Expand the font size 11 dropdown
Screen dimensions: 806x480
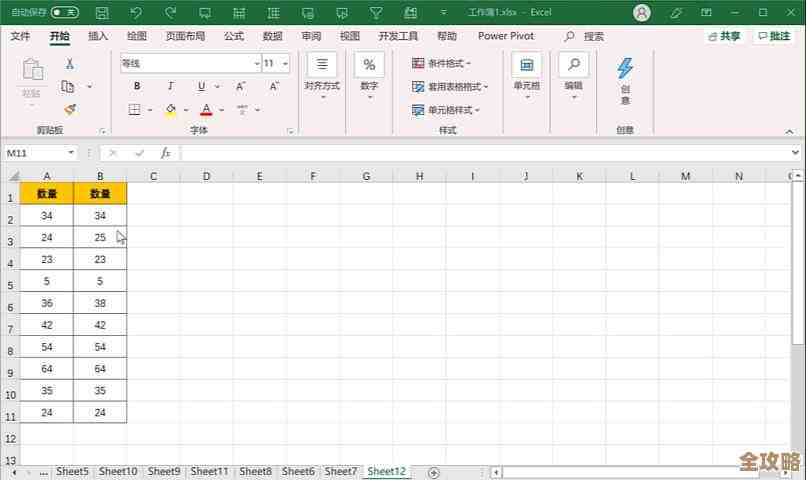(x=285, y=63)
